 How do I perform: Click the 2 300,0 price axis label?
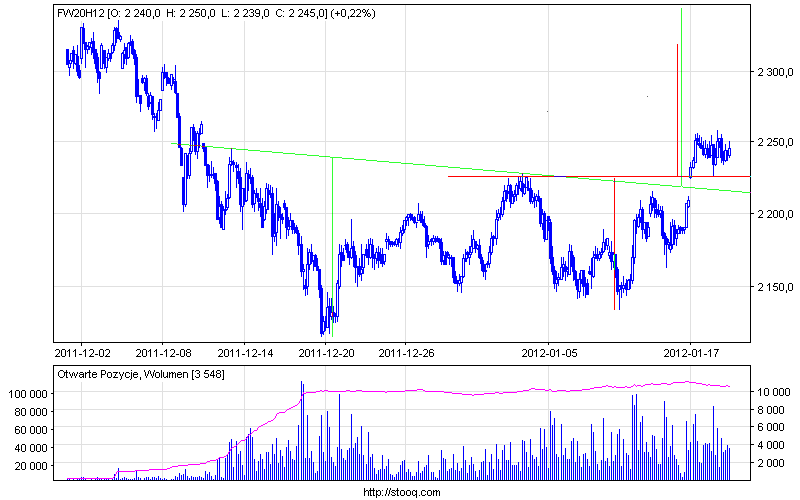coord(776,72)
